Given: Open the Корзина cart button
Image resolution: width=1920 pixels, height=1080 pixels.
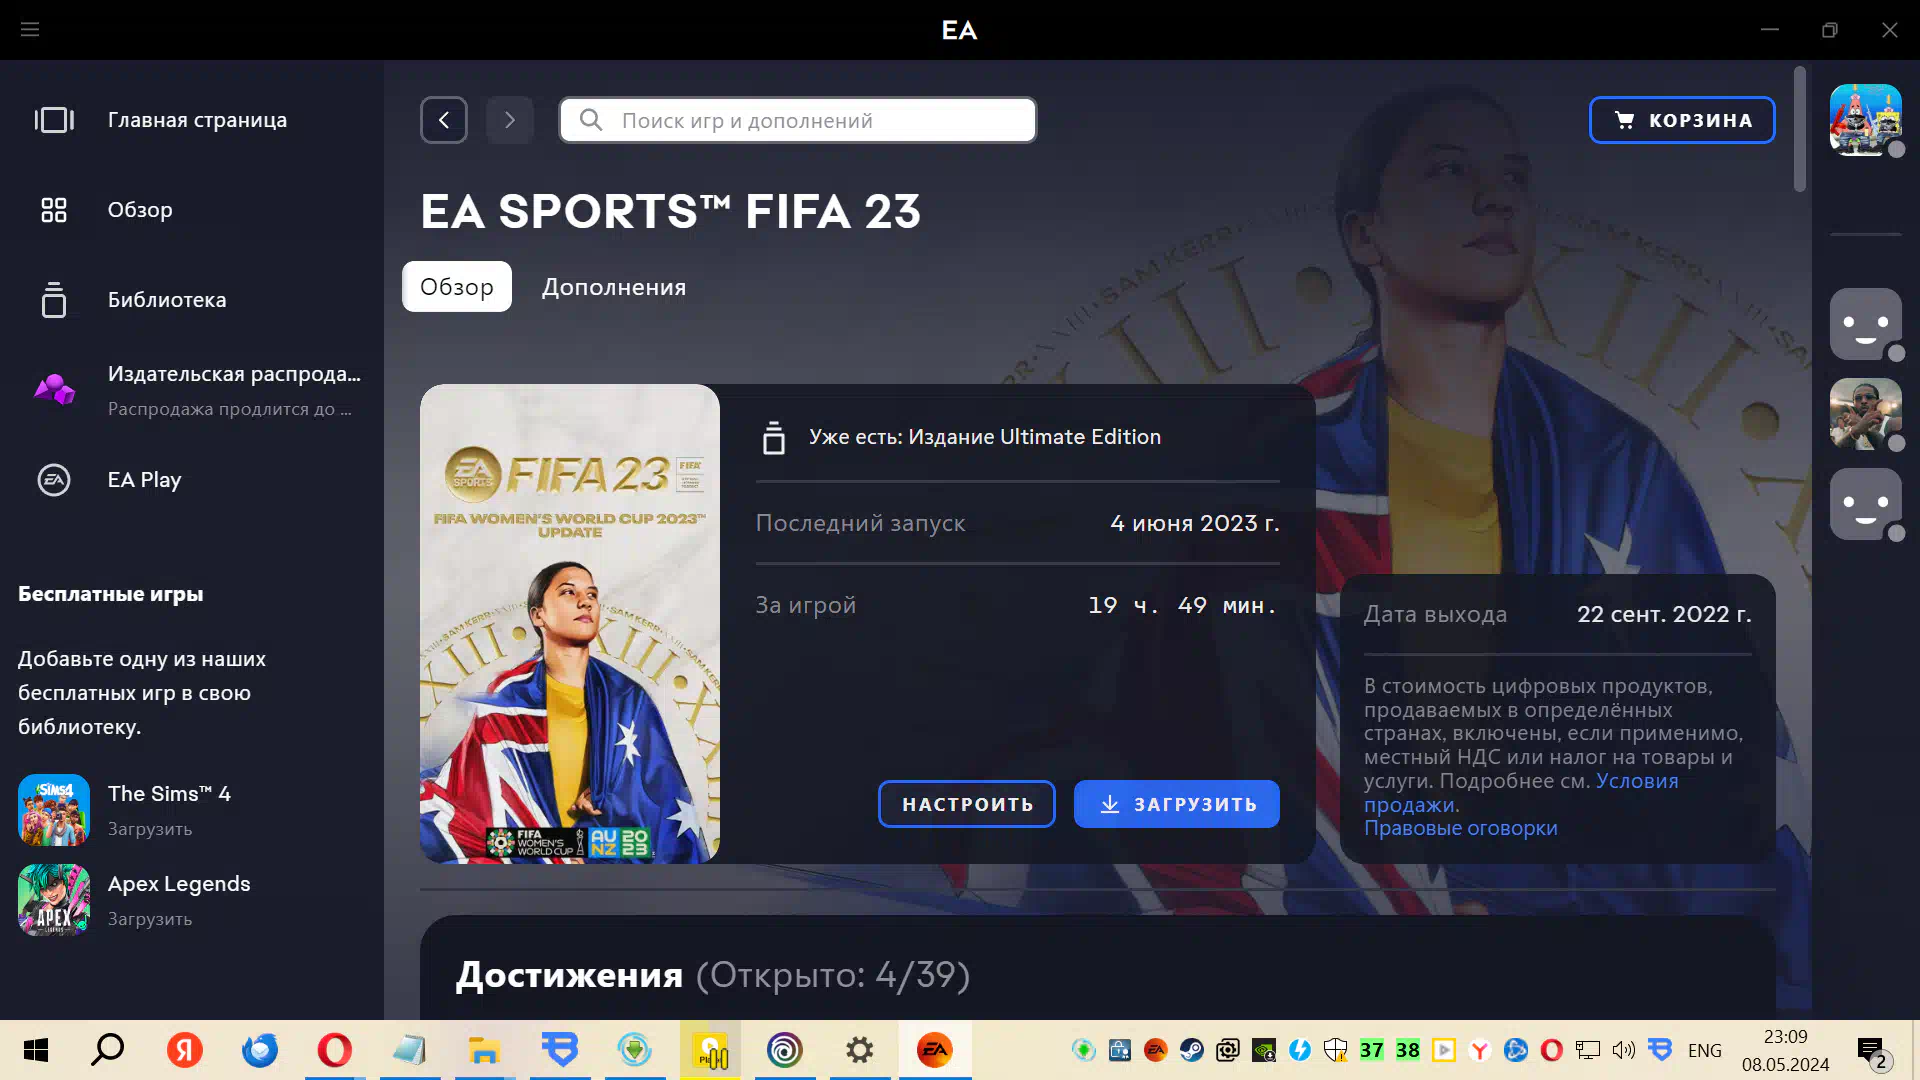Looking at the screenshot, I should pos(1682,120).
